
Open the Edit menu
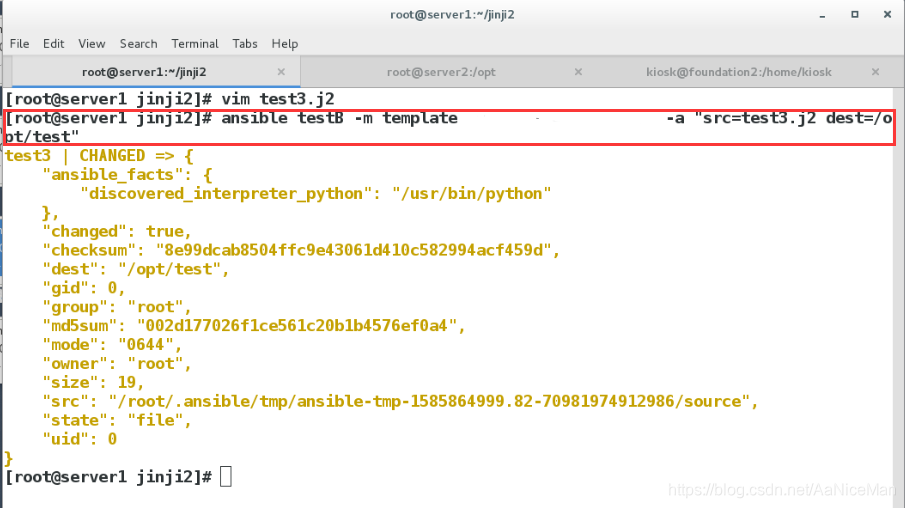coord(53,44)
